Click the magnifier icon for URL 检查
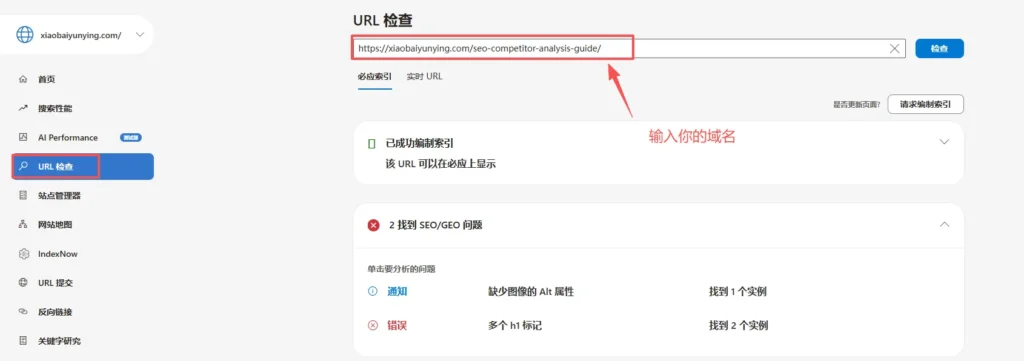 pyautogui.click(x=24, y=166)
